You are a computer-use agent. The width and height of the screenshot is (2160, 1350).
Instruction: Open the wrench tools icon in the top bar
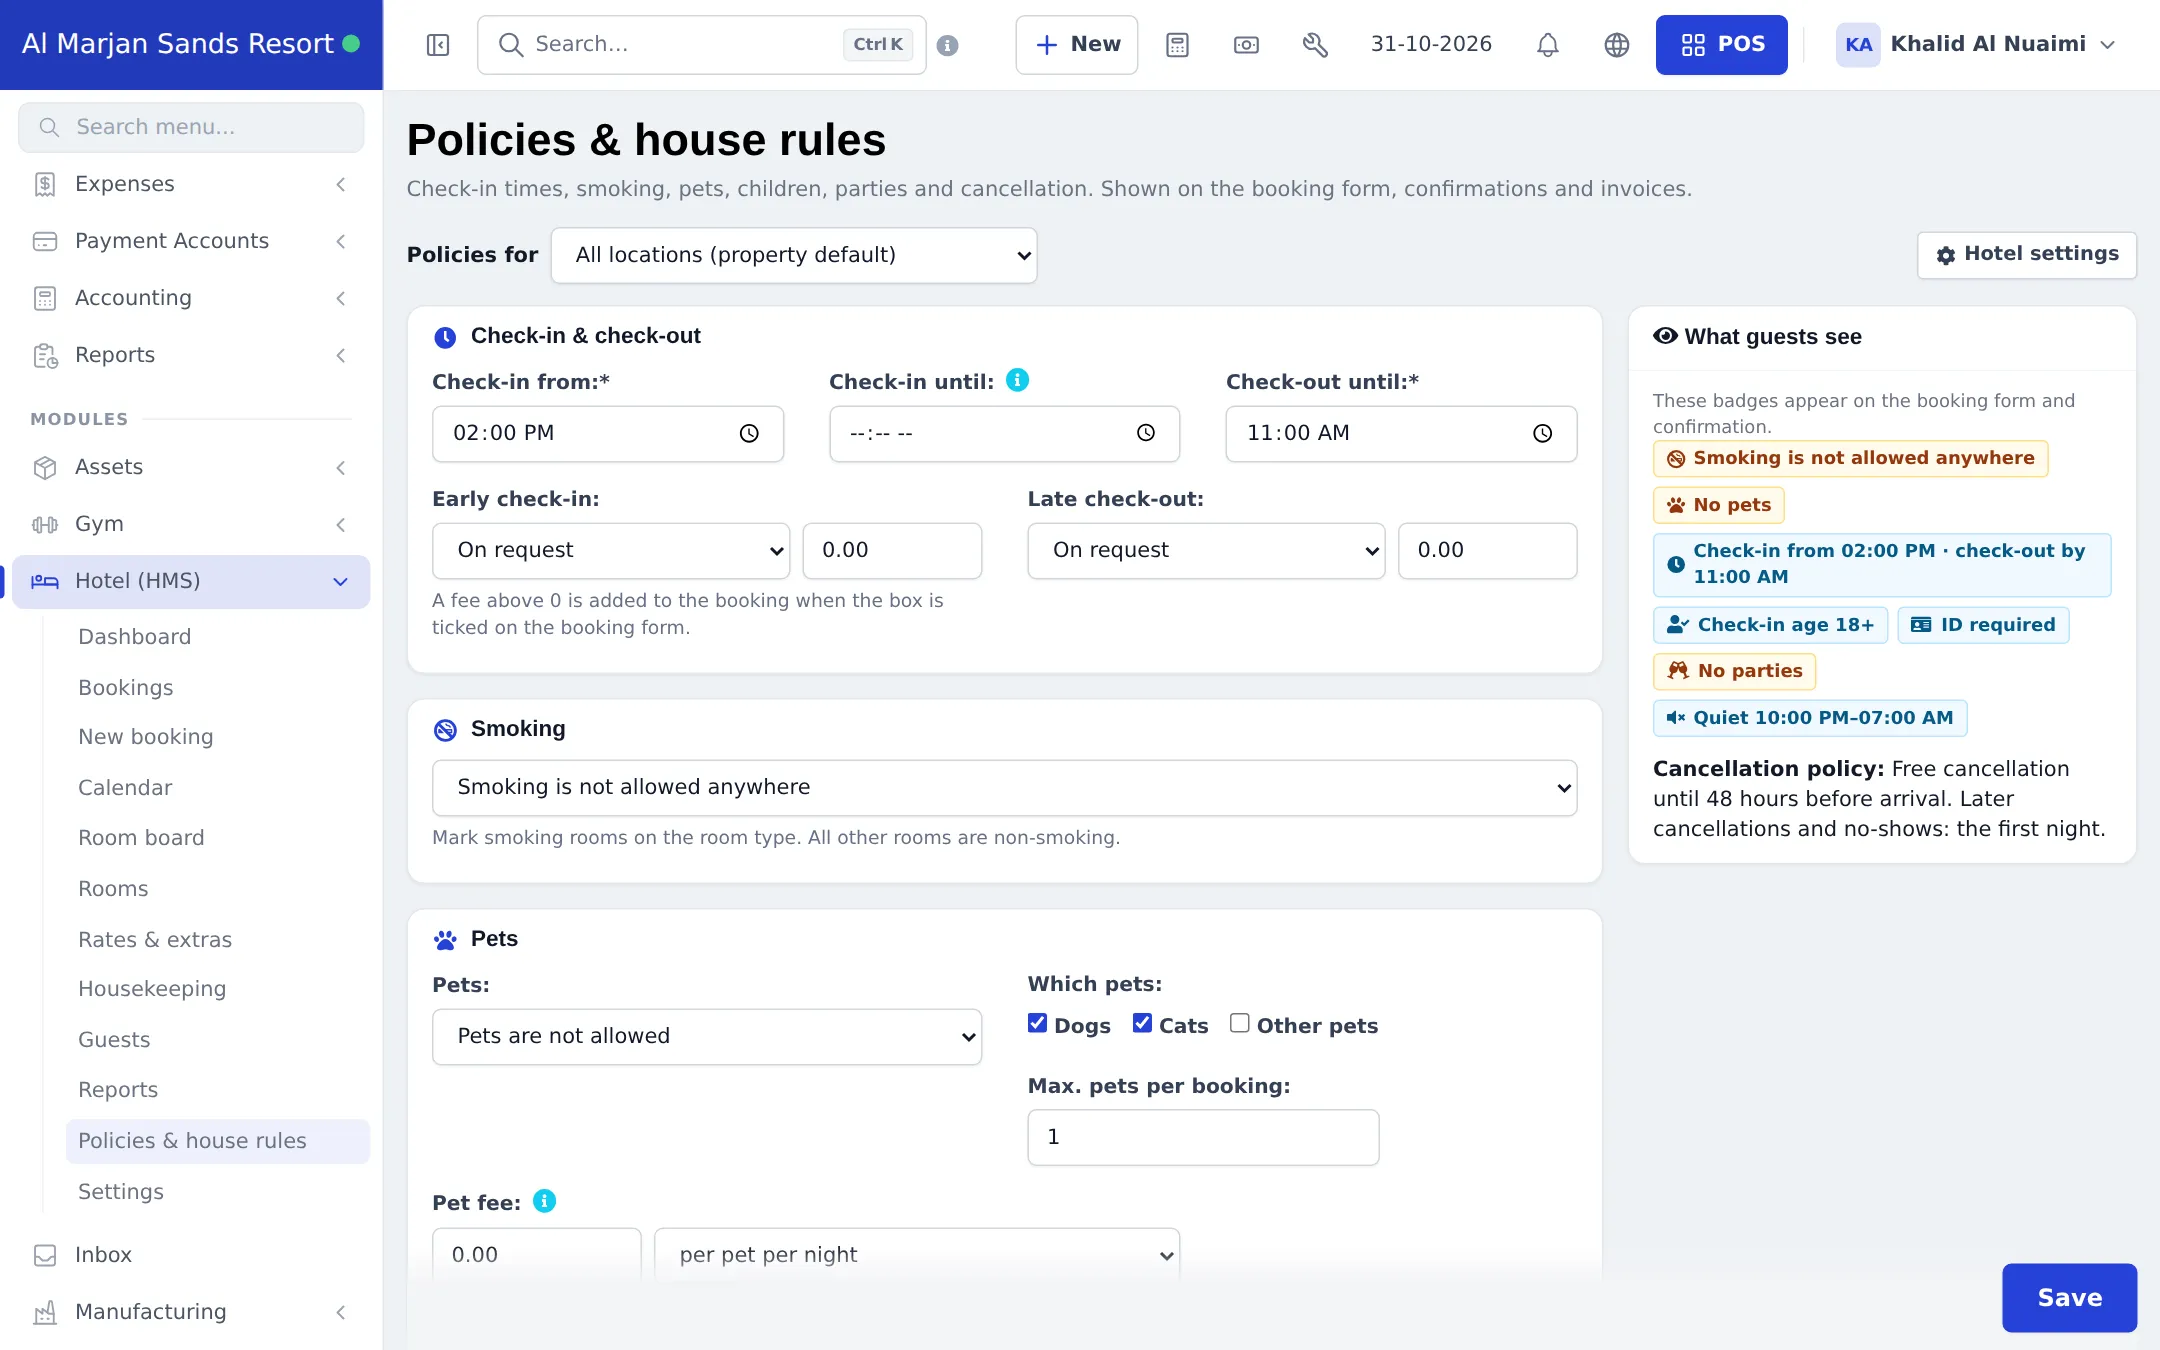1316,45
